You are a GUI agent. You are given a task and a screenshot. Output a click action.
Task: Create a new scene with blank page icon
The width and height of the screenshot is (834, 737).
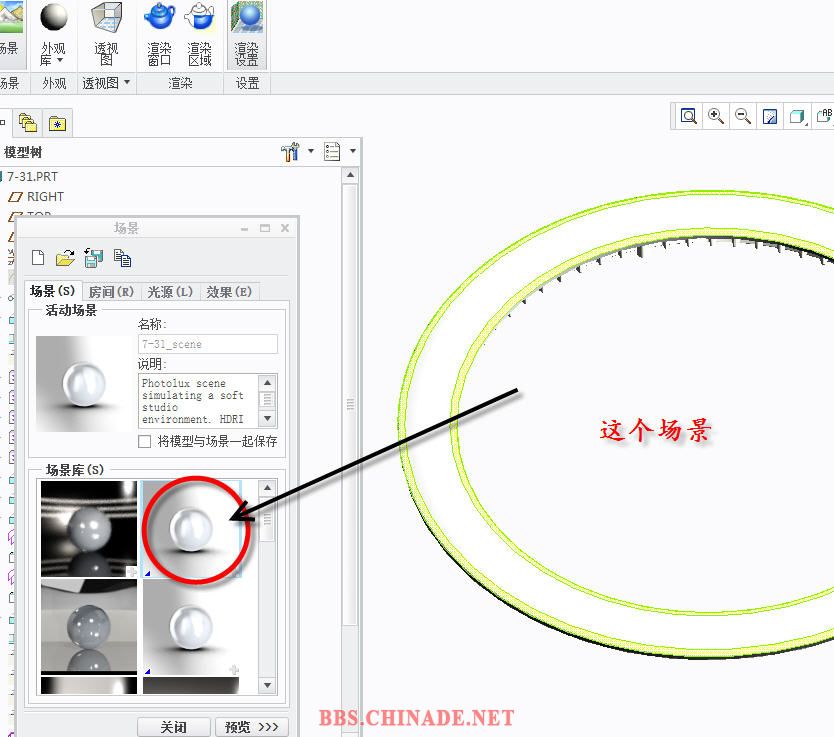tap(38, 258)
